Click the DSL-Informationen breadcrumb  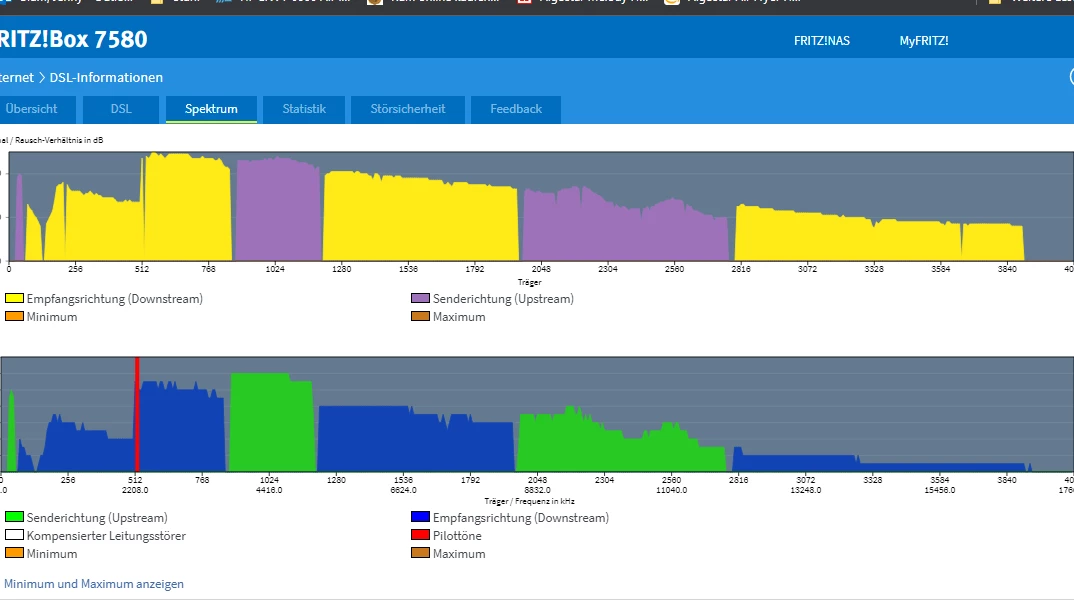106,77
